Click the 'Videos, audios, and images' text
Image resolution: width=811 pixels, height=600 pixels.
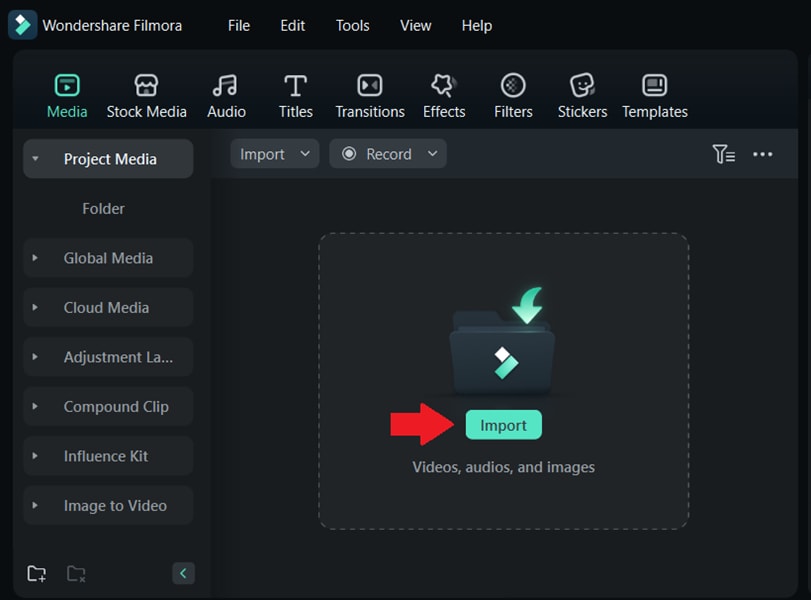503,467
